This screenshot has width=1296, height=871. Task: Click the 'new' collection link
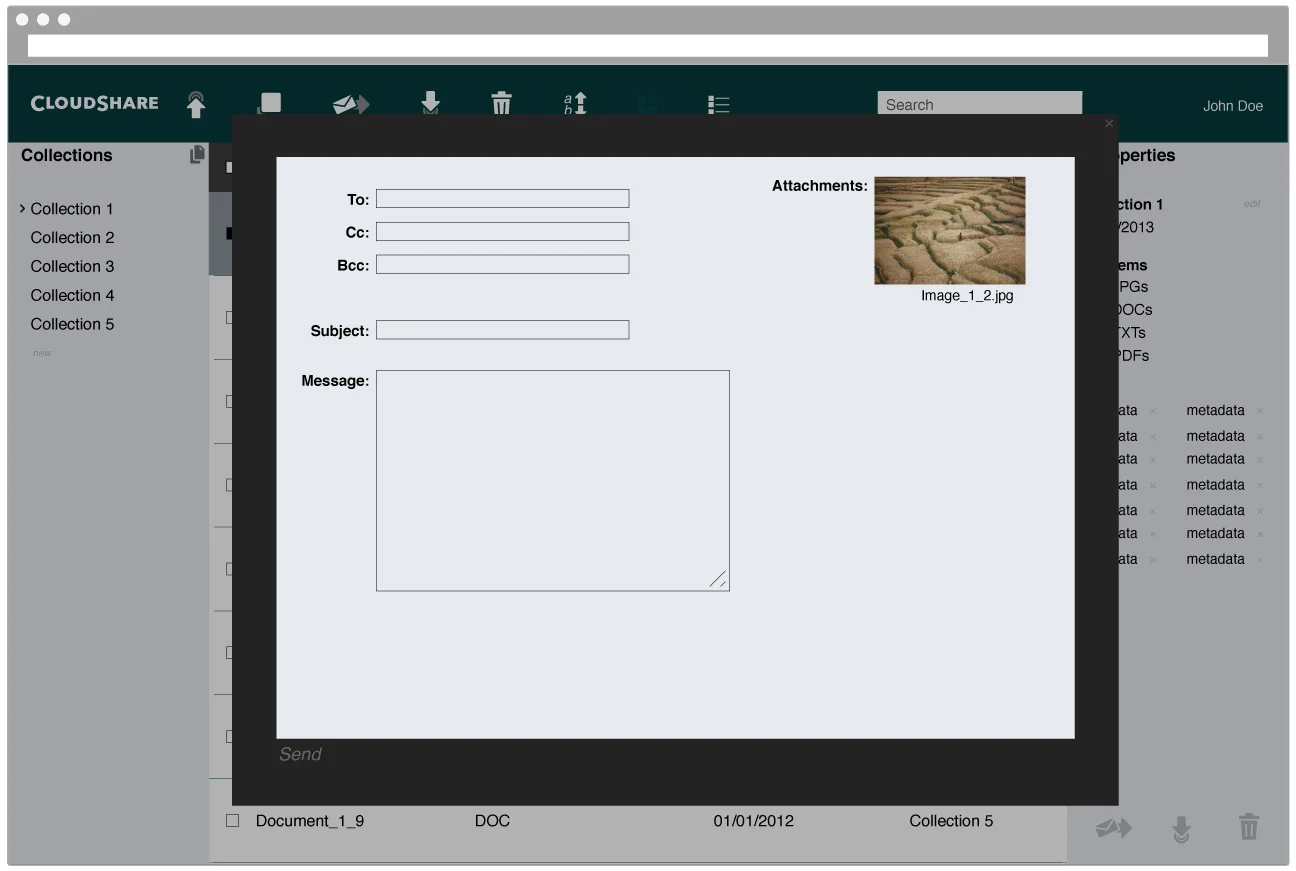click(x=41, y=353)
